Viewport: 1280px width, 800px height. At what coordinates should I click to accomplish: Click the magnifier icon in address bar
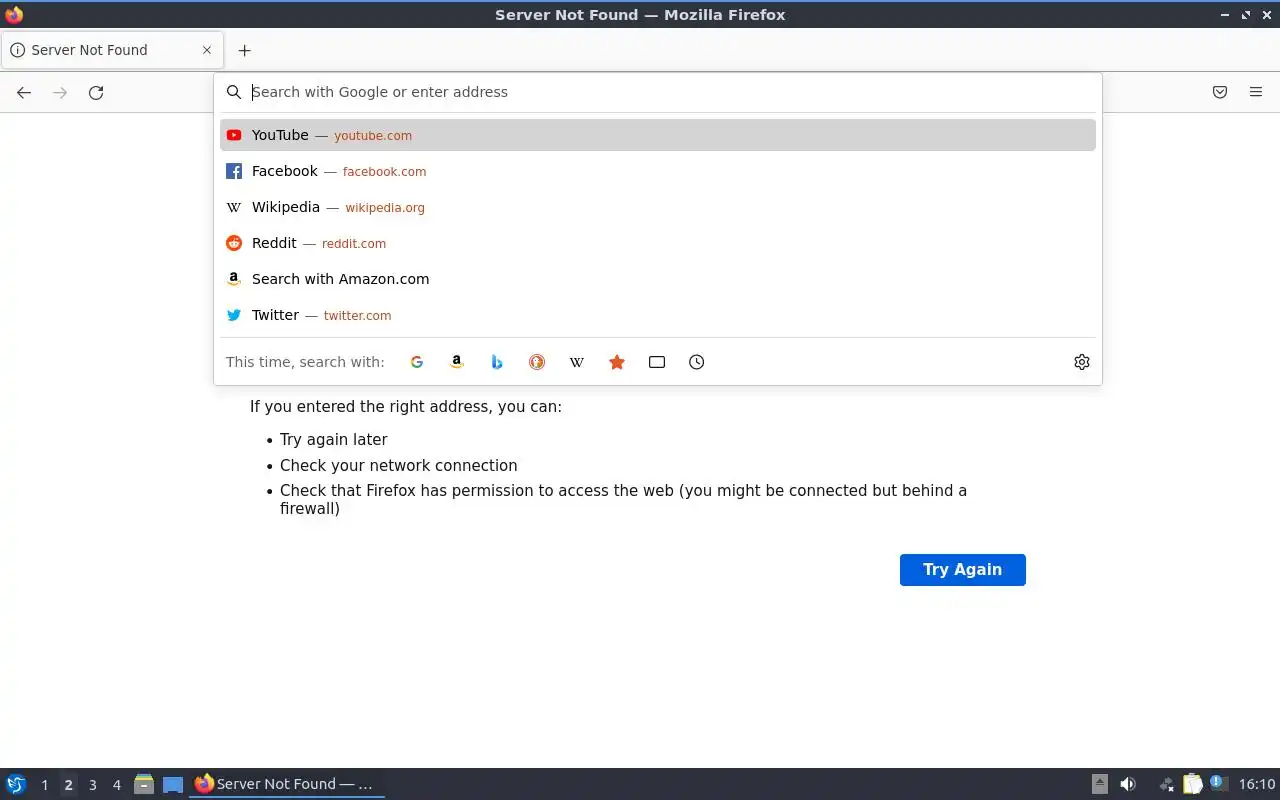pos(234,92)
